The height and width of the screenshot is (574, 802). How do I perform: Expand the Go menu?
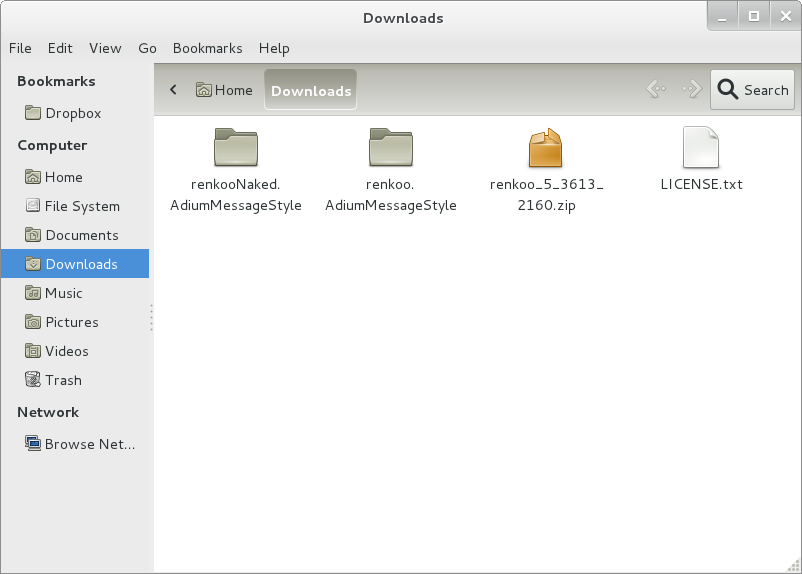click(148, 48)
